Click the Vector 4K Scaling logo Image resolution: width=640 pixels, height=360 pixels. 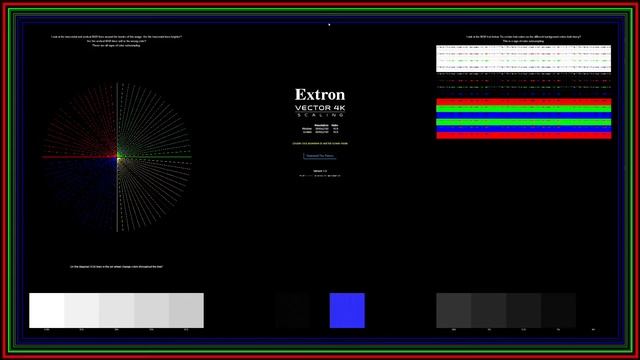320,111
